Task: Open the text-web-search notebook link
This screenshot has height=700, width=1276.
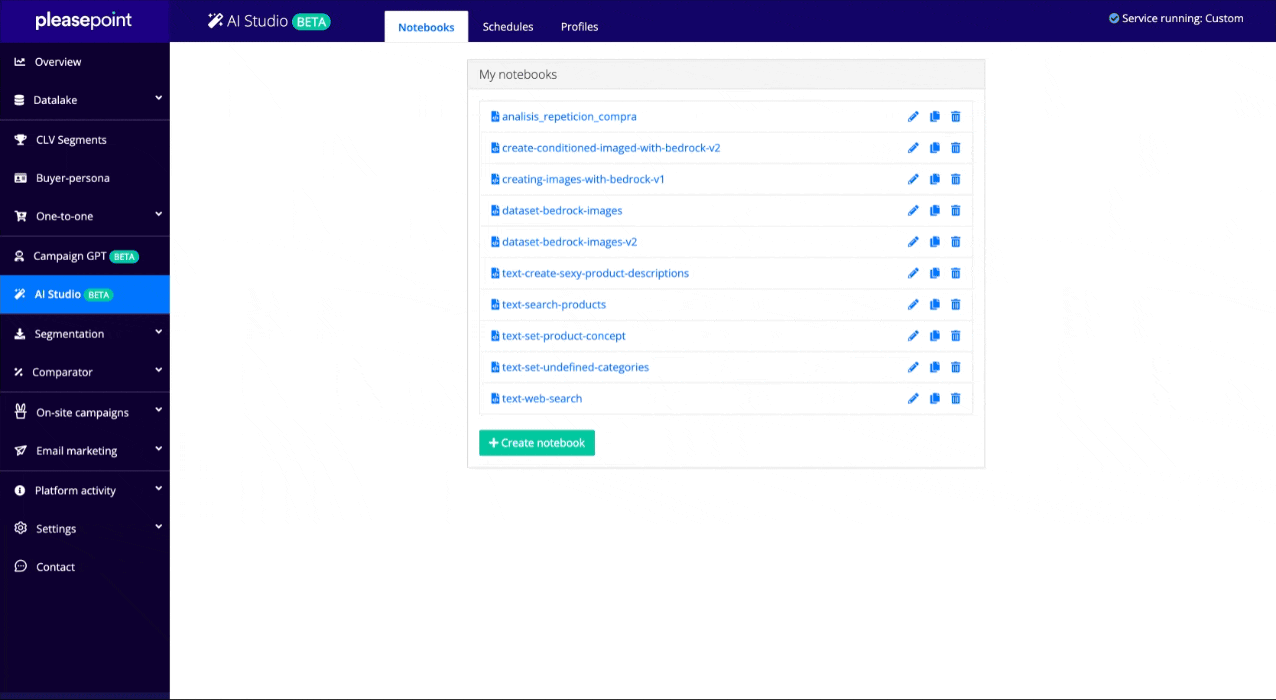Action: tap(541, 399)
